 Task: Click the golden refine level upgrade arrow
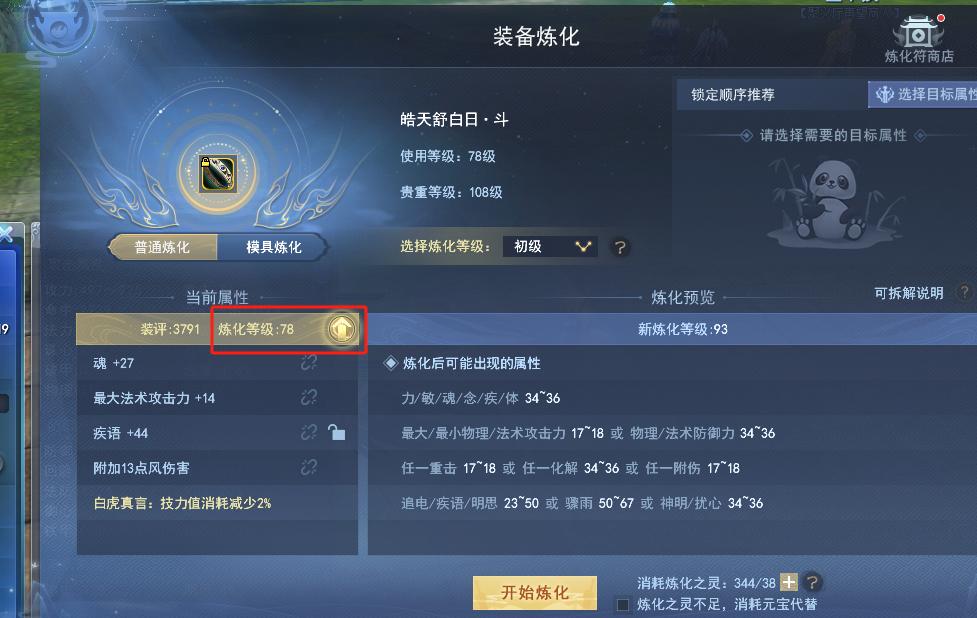[x=341, y=329]
